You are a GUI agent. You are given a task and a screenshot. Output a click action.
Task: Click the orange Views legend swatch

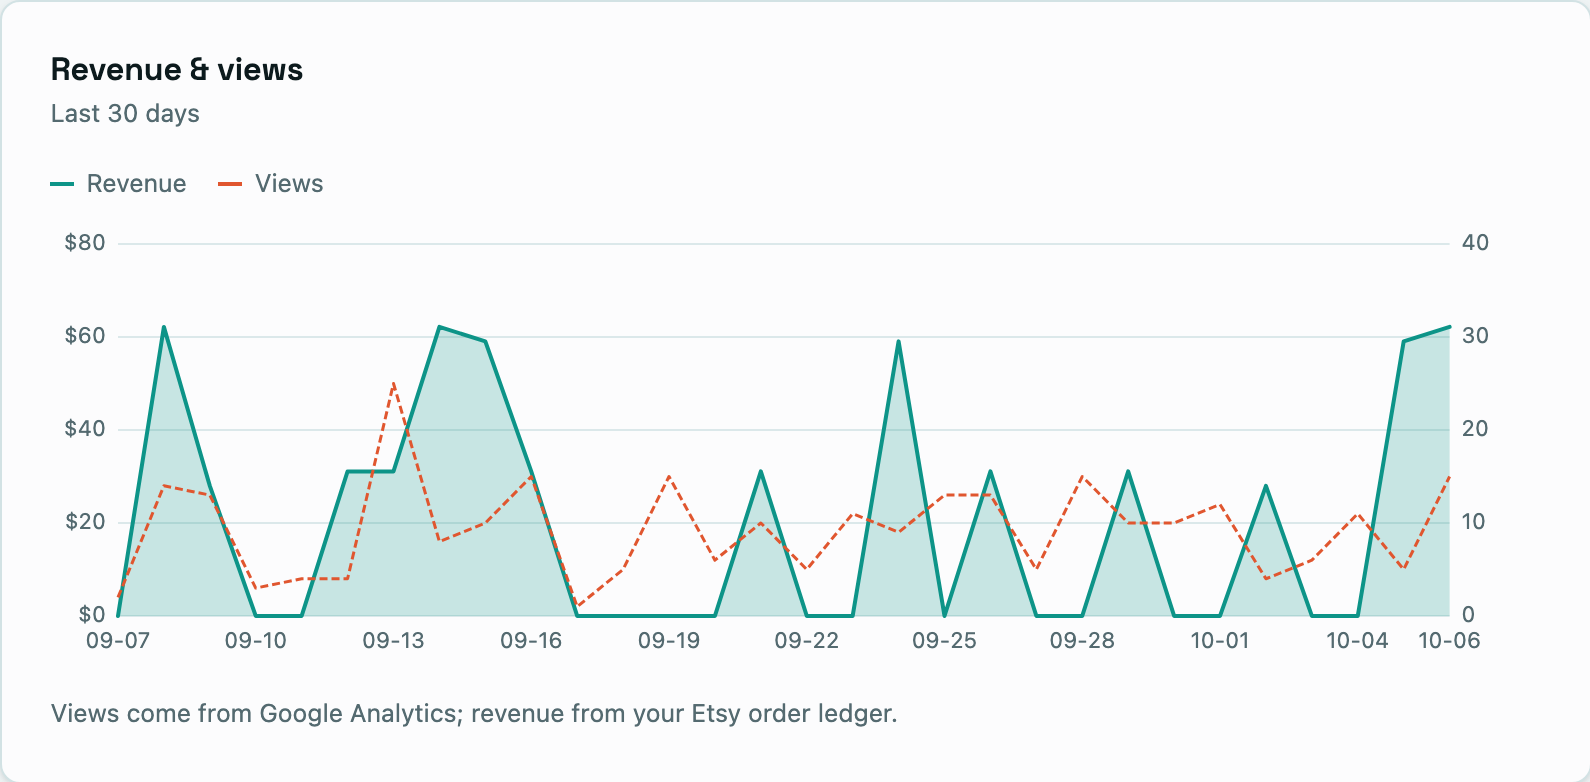pos(230,184)
